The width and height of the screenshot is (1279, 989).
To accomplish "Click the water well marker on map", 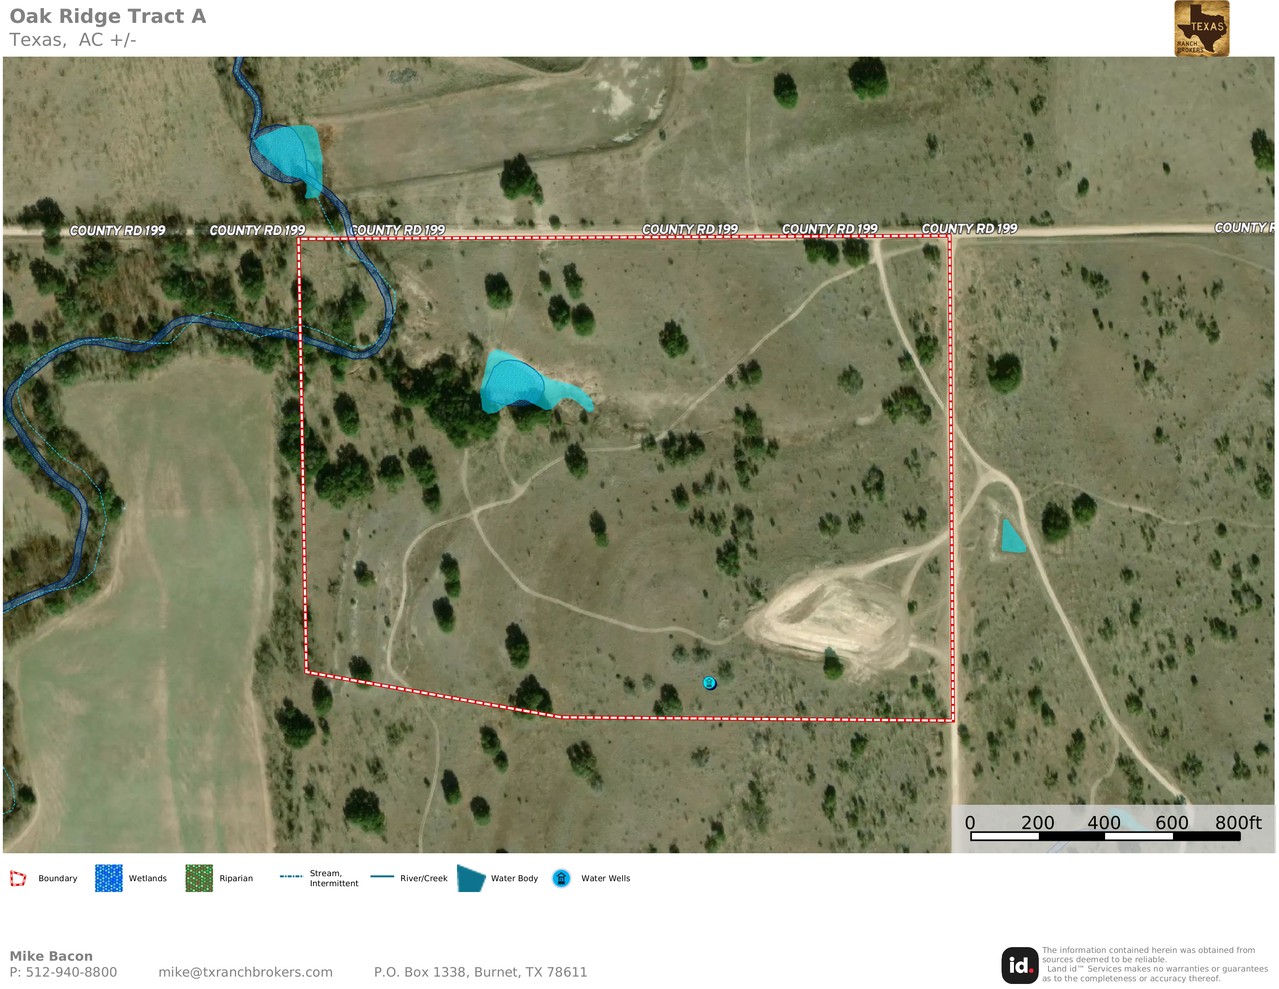I will 709,683.
